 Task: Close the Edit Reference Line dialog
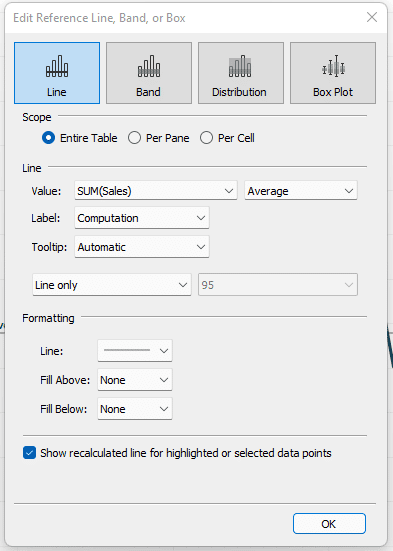[x=372, y=17]
